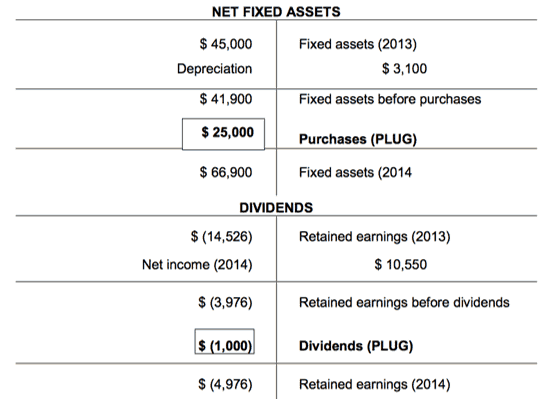
Task: Click the $ 66,900 total
Action: (x=226, y=172)
